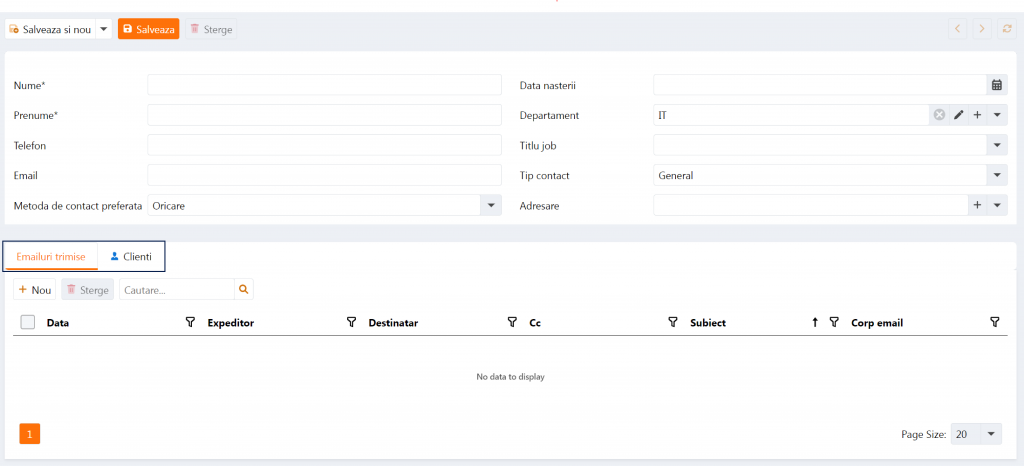
Task: Select the Emailuri trimise tab
Action: [51, 257]
